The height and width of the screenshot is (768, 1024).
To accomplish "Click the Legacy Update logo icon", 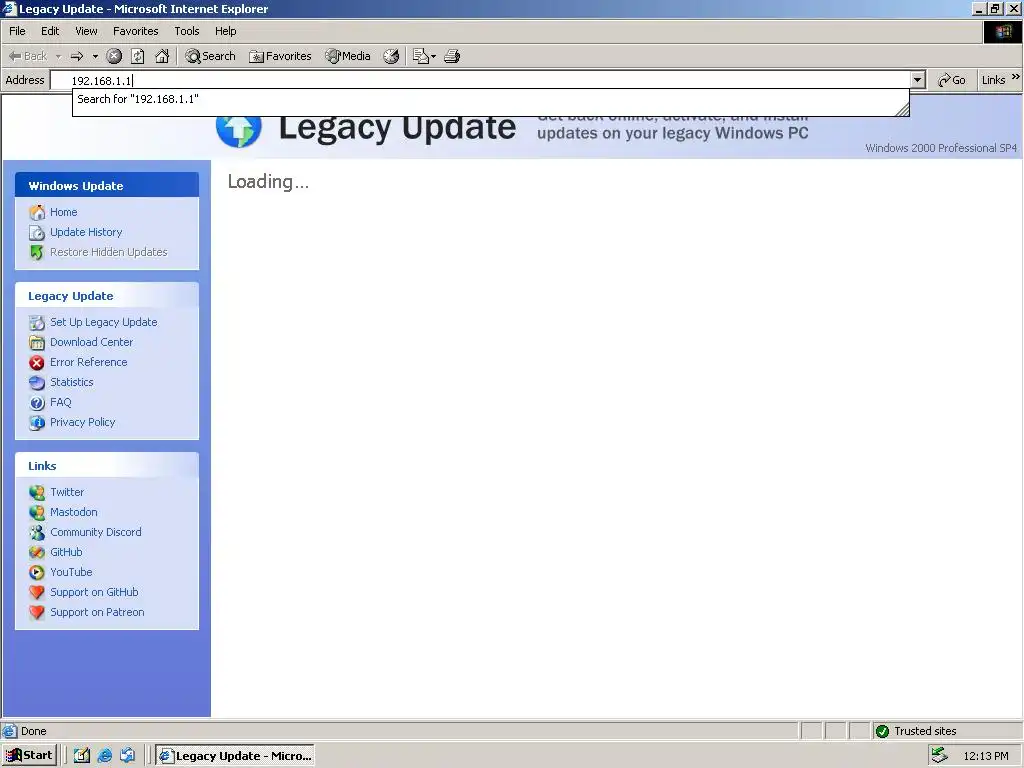I will (x=238, y=131).
